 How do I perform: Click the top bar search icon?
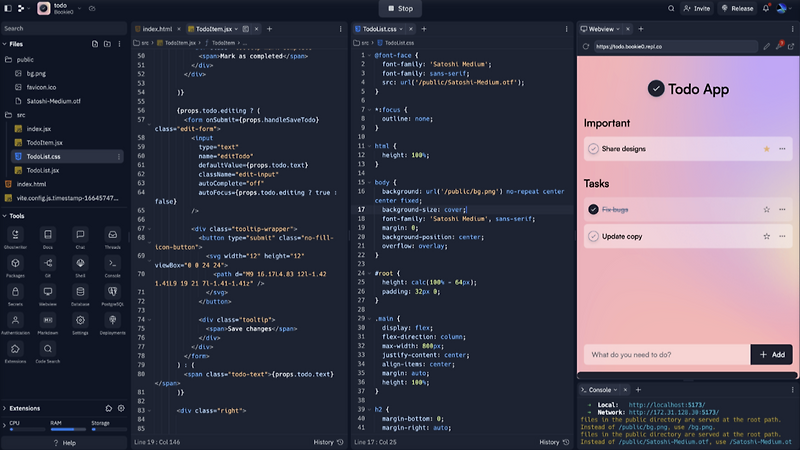click(671, 8)
